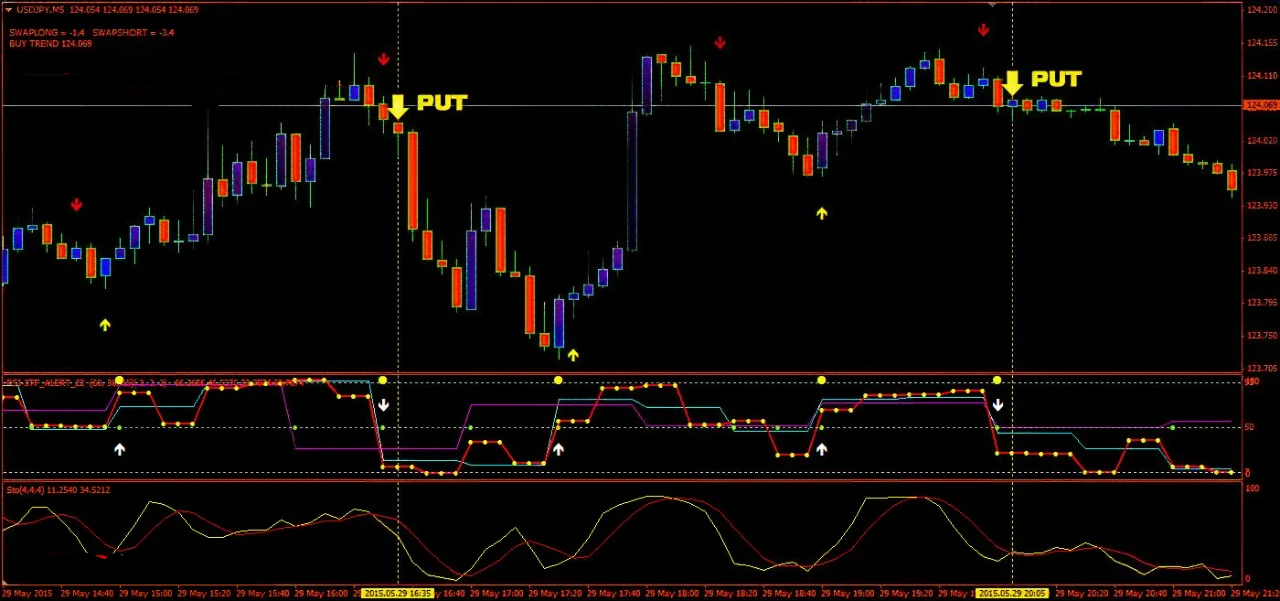Click the leftmost white up arrow in RSI panel
This screenshot has height=601, width=1280.
[119, 449]
